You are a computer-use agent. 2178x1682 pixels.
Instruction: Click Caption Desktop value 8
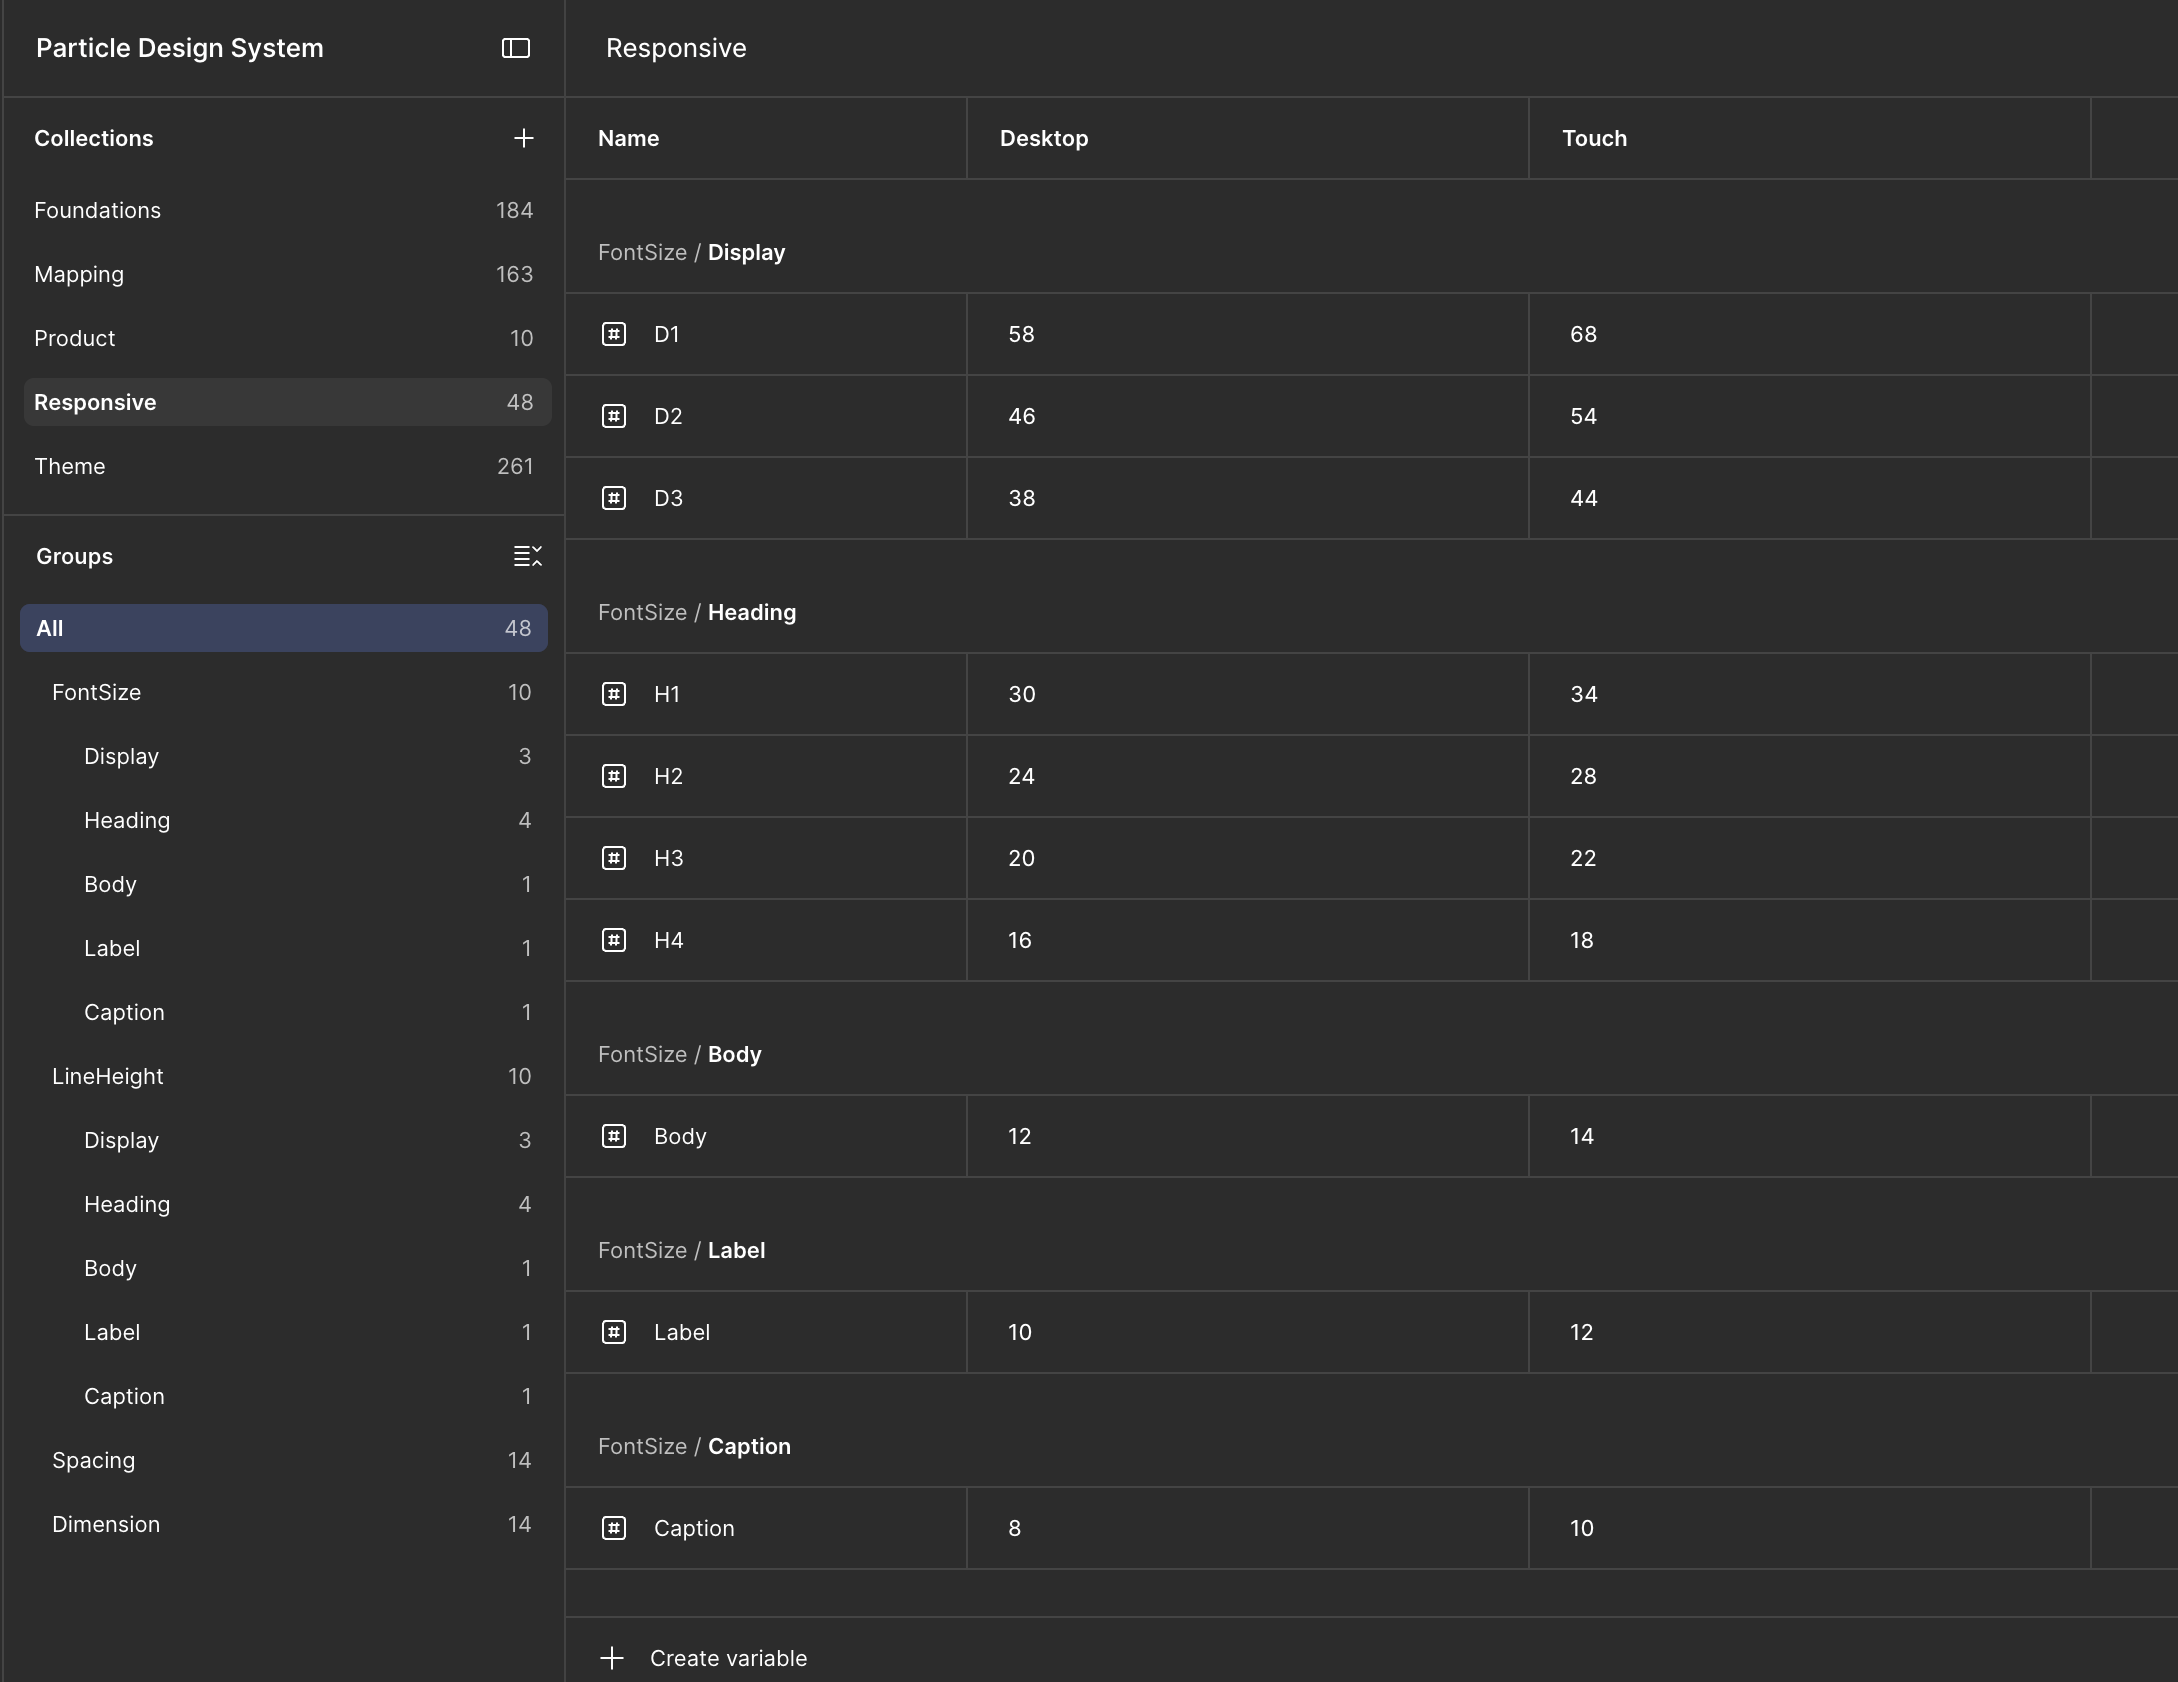(1247, 1528)
